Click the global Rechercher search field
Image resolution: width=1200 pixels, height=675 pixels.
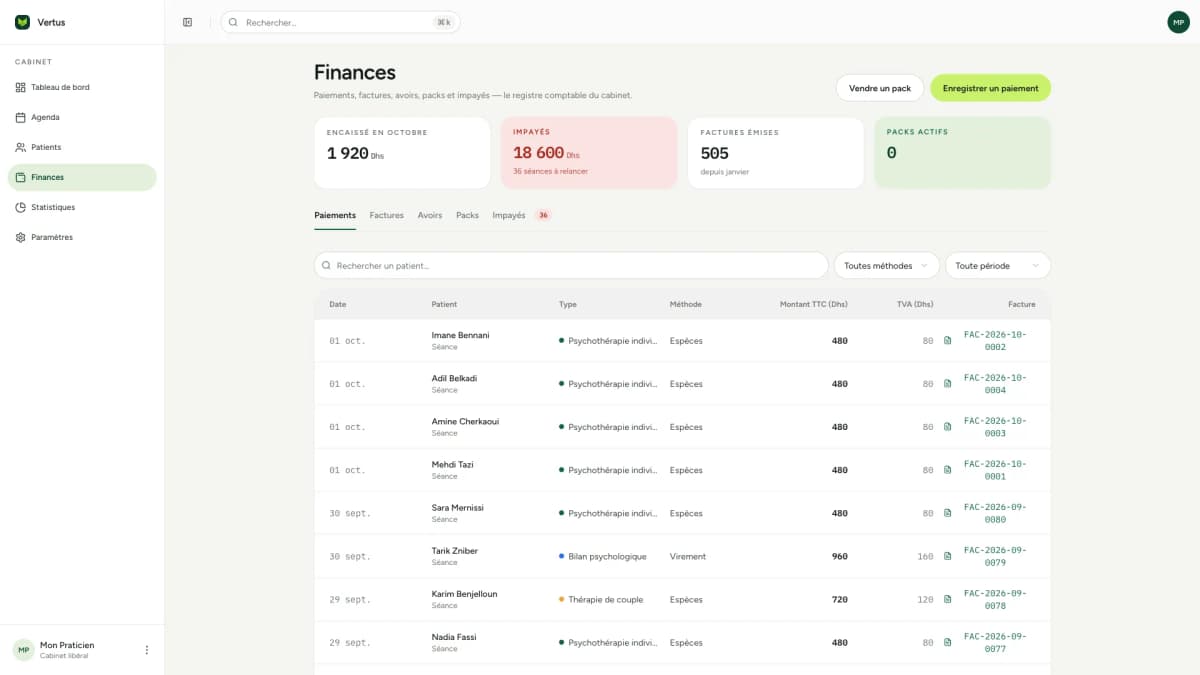point(340,22)
